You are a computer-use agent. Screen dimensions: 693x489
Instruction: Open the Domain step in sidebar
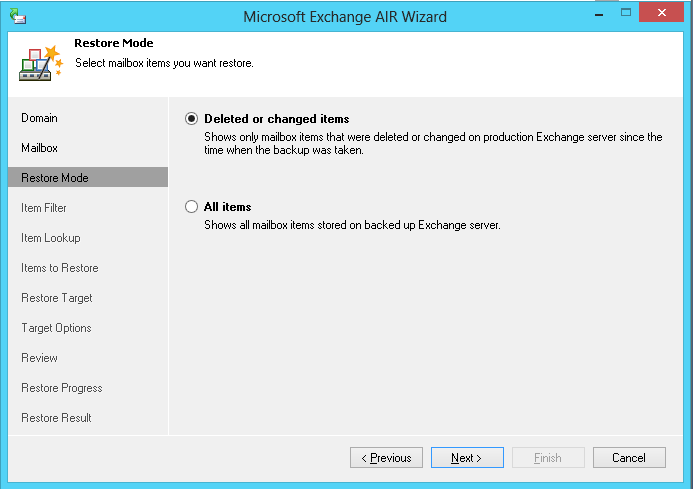[x=39, y=118]
